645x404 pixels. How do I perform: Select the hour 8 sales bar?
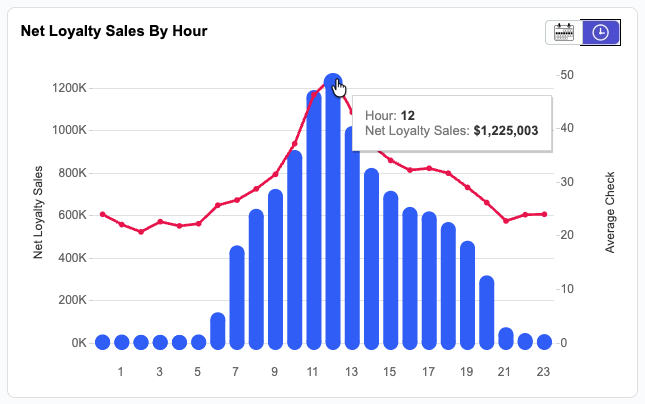point(256,279)
